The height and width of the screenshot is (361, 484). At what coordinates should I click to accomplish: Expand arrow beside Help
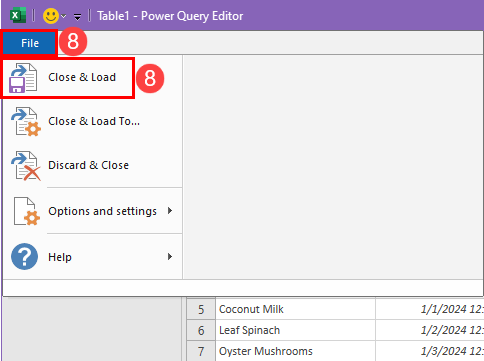coord(170,256)
